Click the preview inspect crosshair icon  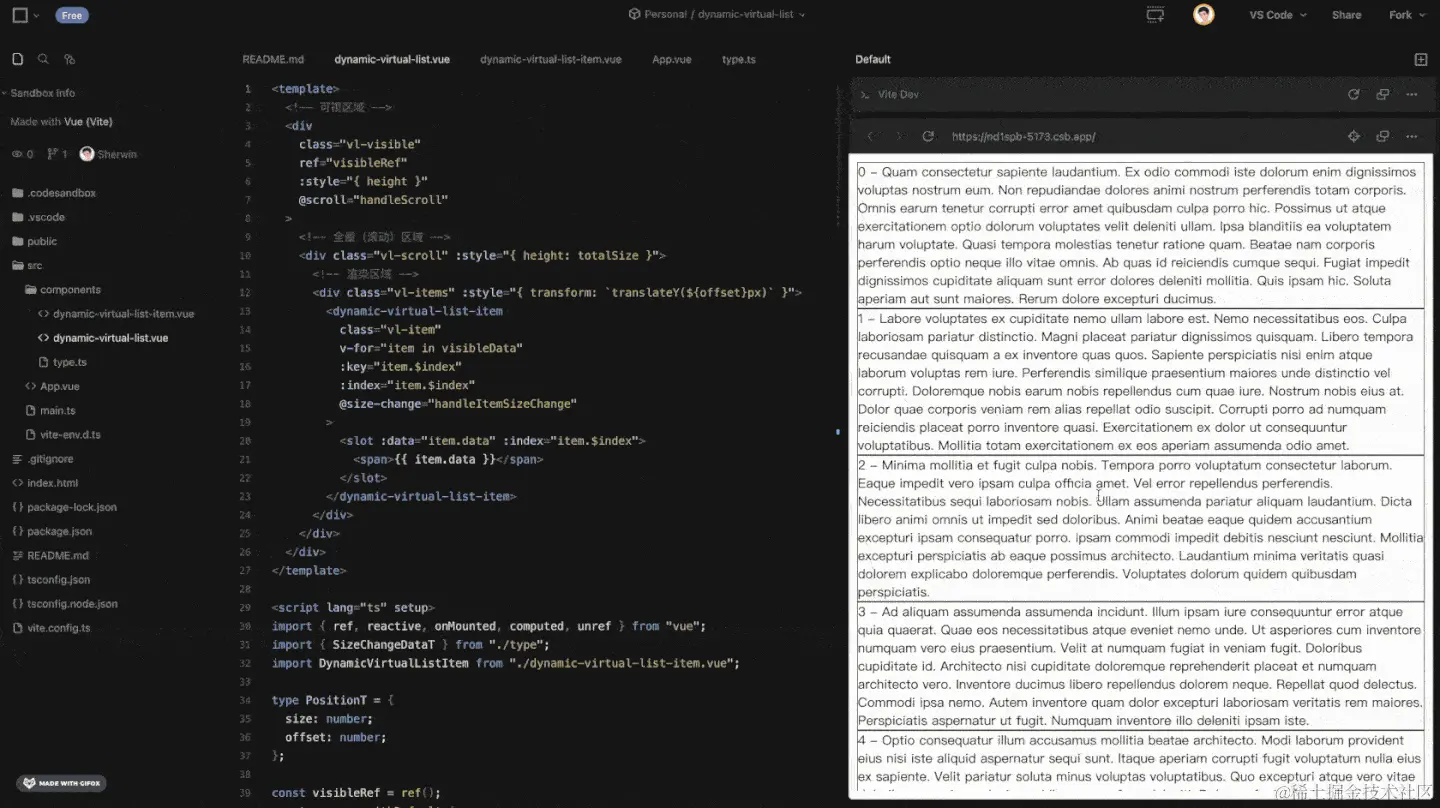(1354, 136)
